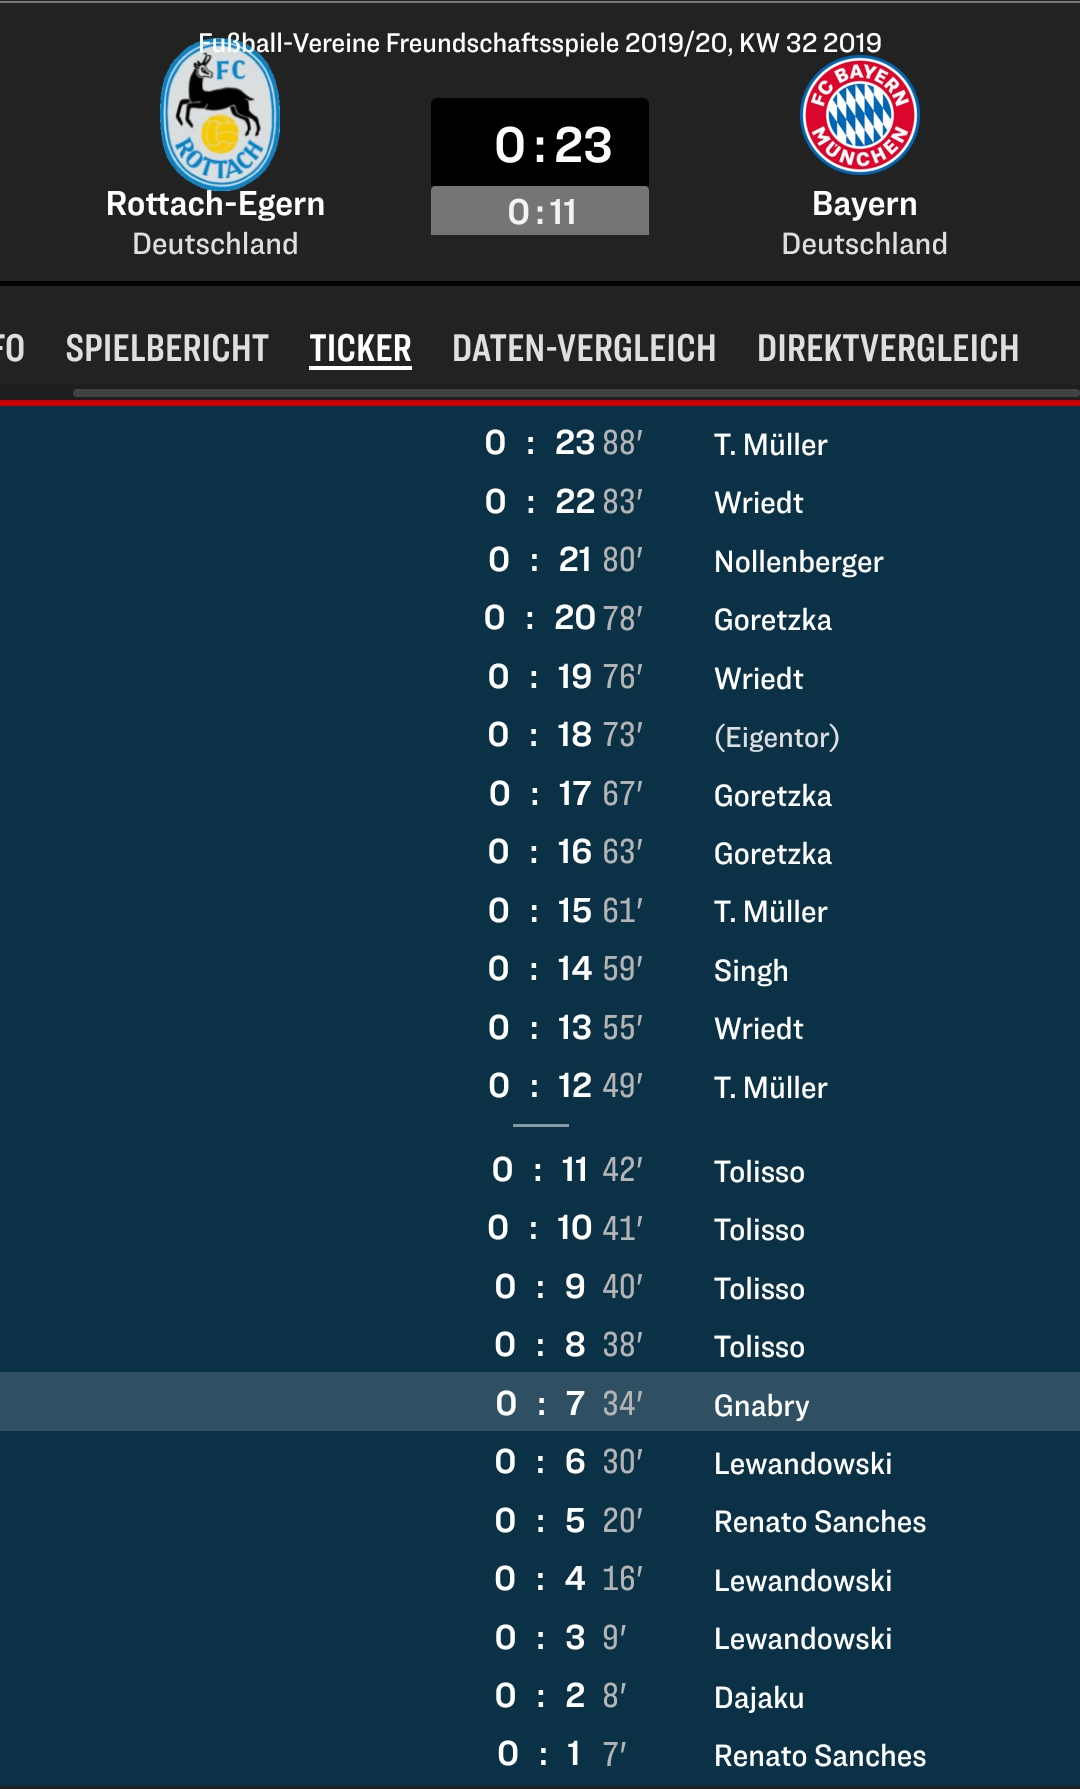1080x1789 pixels.
Task: Click the horizontal tab scrollbar
Action: coord(576,393)
